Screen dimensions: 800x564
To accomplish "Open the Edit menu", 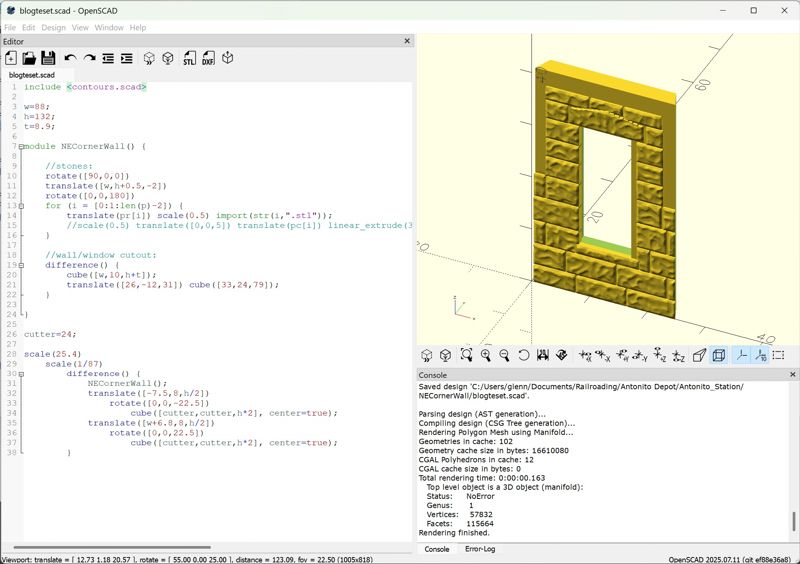I will 29,28.
